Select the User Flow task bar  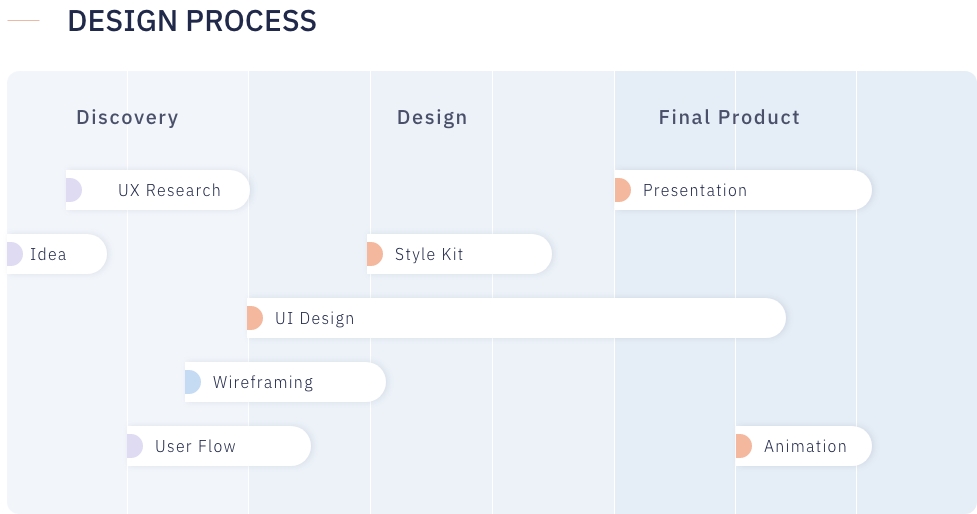219,446
